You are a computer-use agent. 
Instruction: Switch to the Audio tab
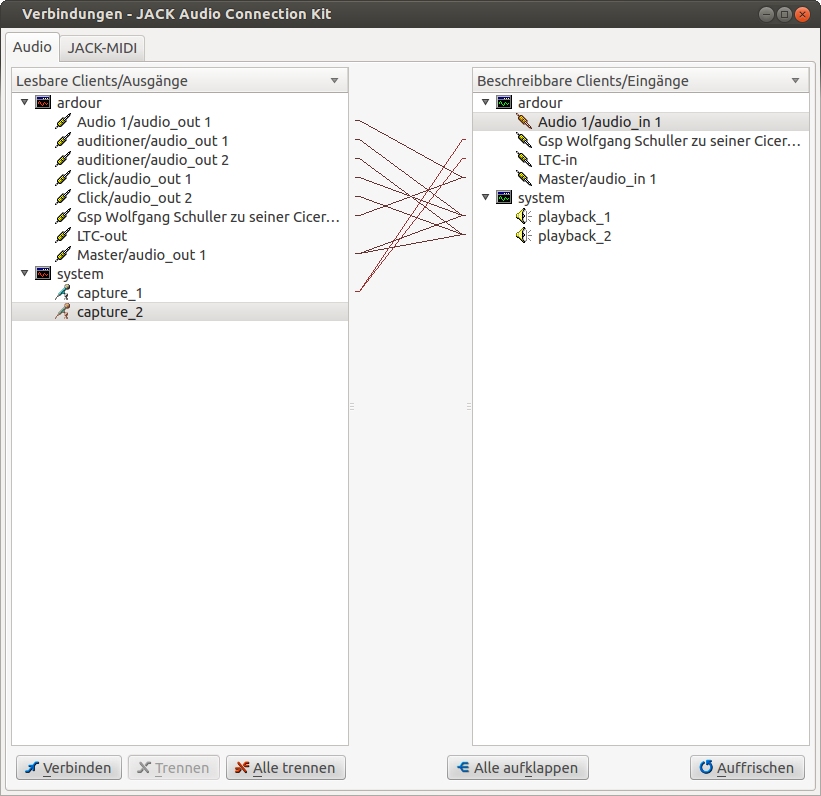pyautogui.click(x=32, y=47)
